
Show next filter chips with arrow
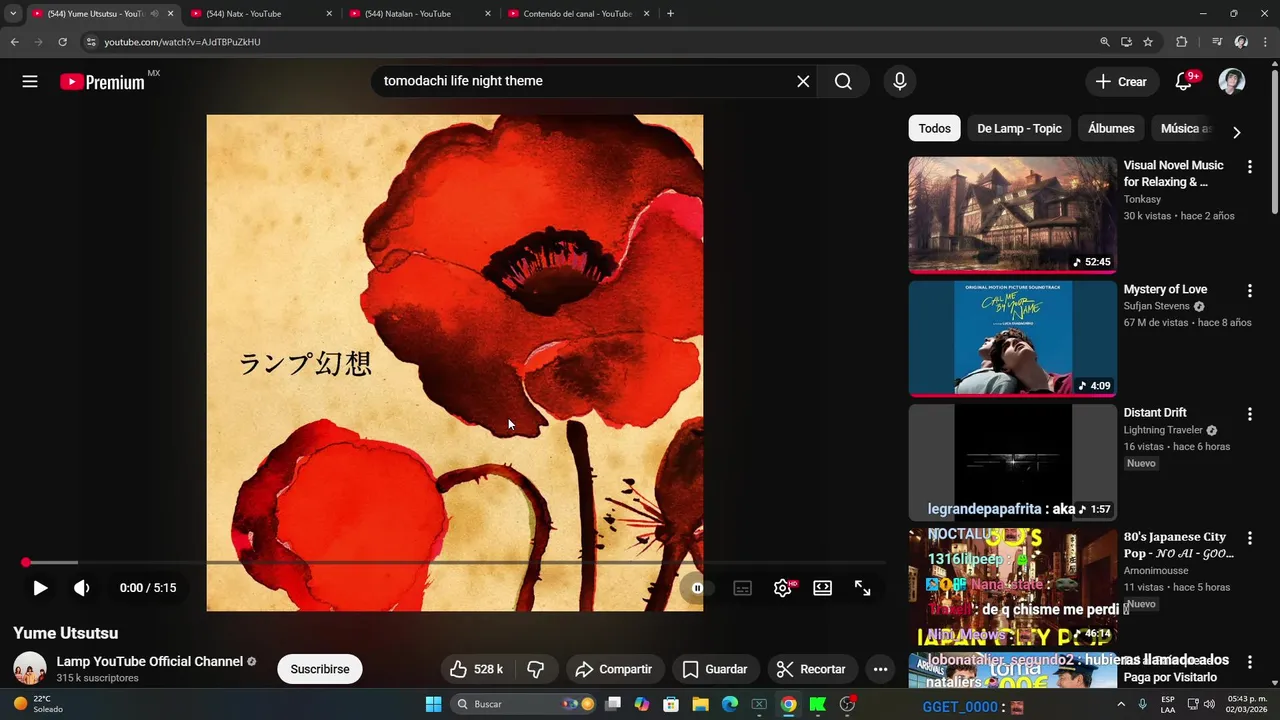1237,132
